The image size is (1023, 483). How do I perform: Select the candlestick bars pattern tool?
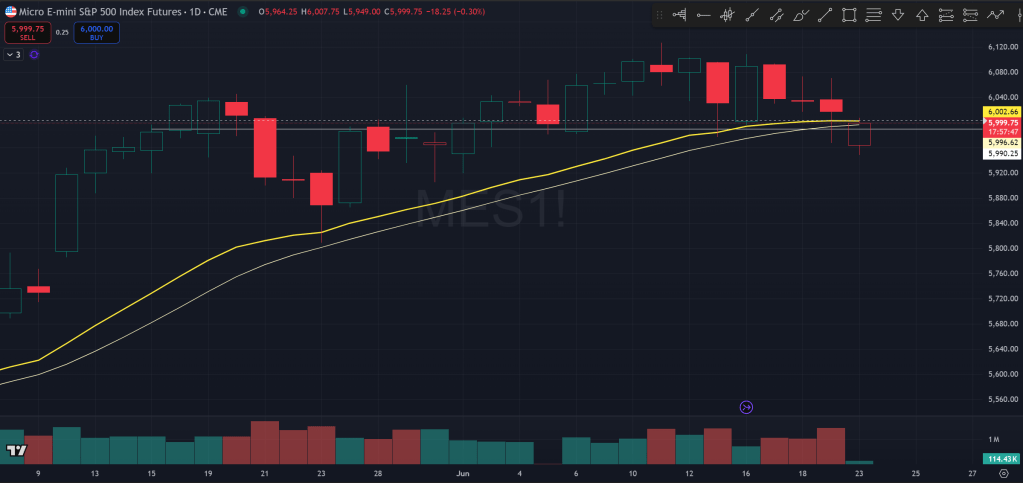pyautogui.click(x=728, y=15)
